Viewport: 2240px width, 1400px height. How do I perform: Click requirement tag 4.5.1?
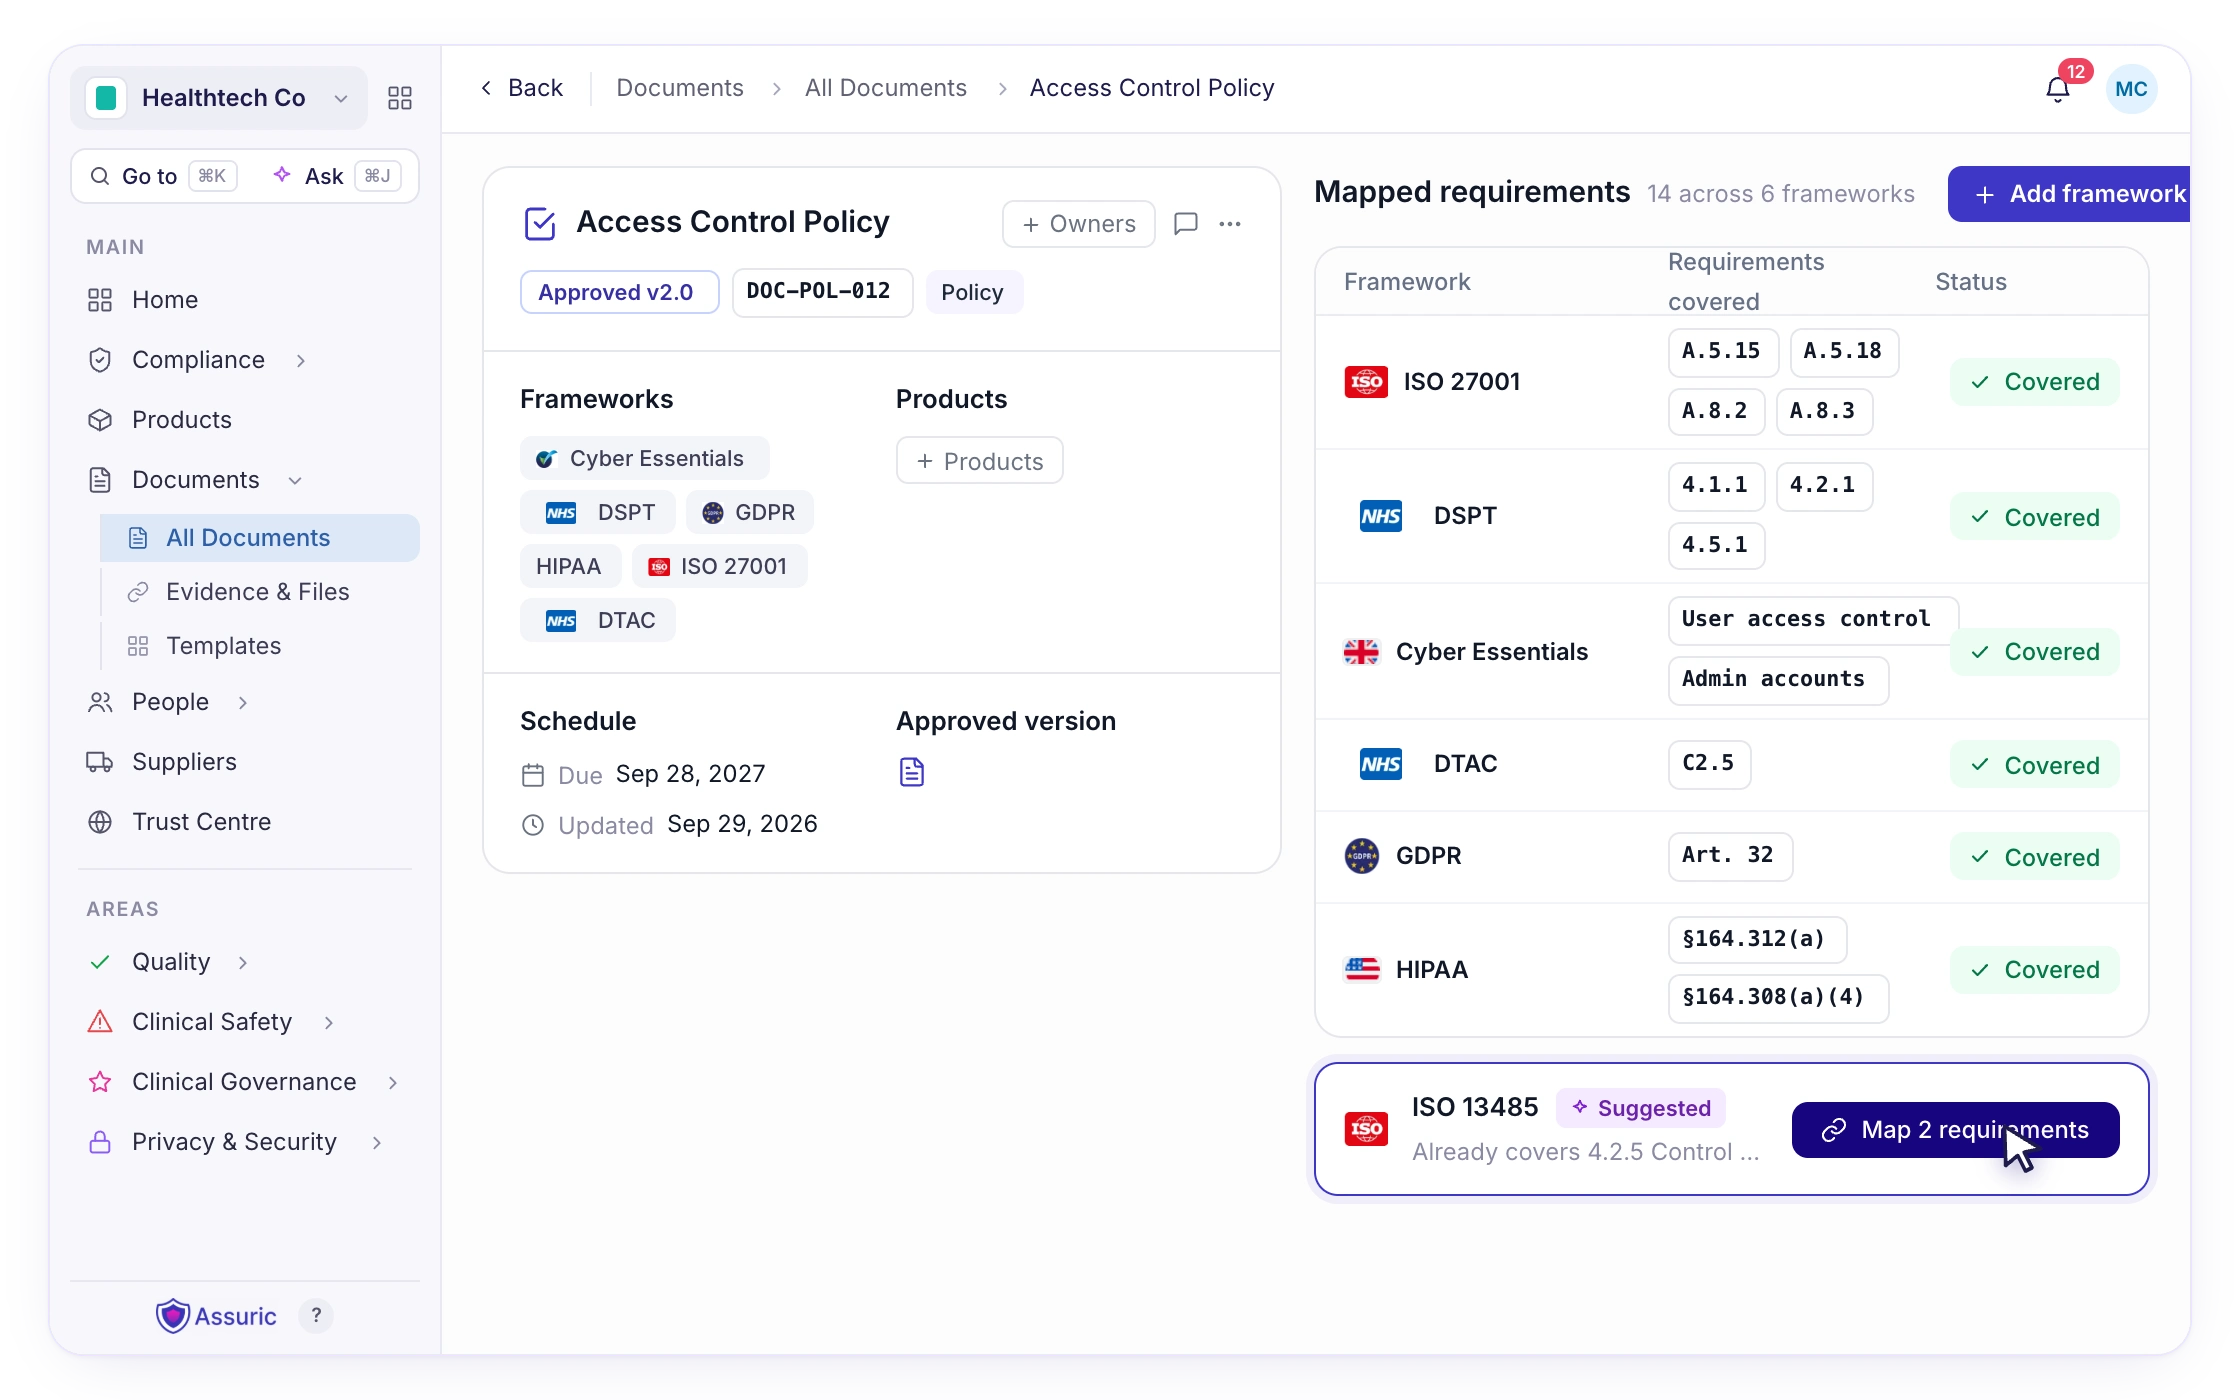point(1716,546)
